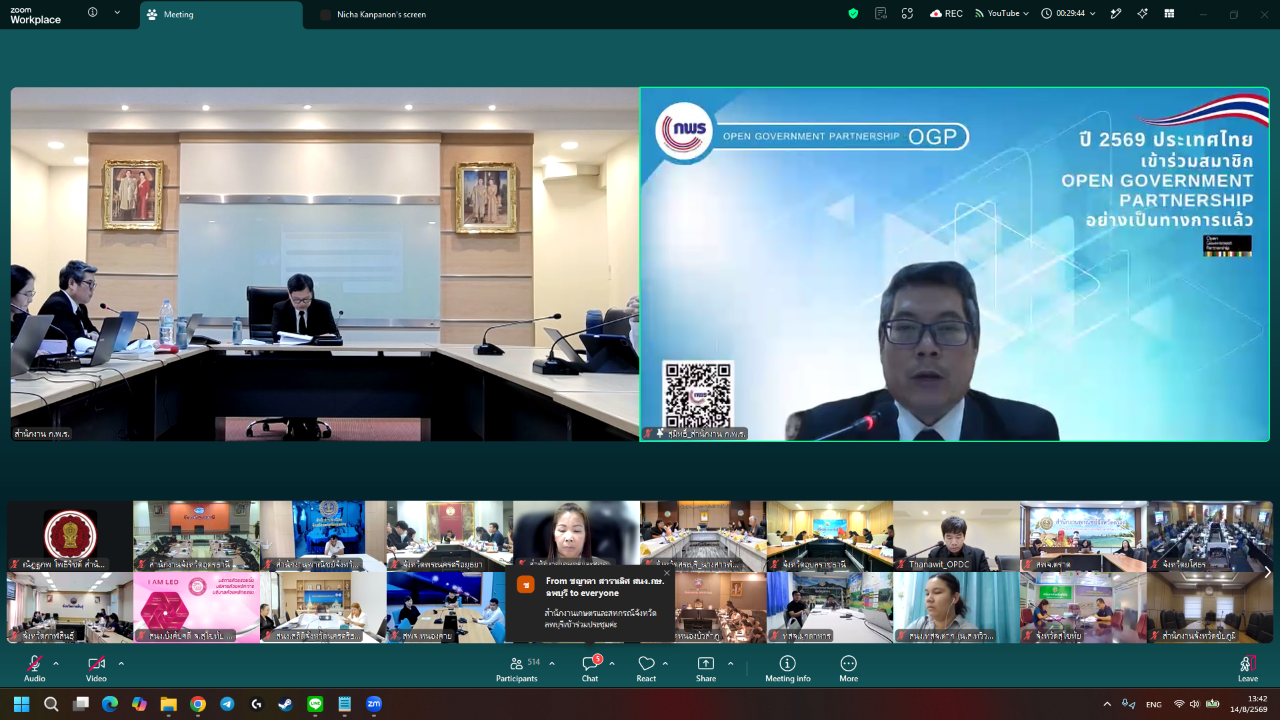The width and height of the screenshot is (1280, 720).
Task: Open the Zoom app icon on the taskbar
Action: click(374, 704)
